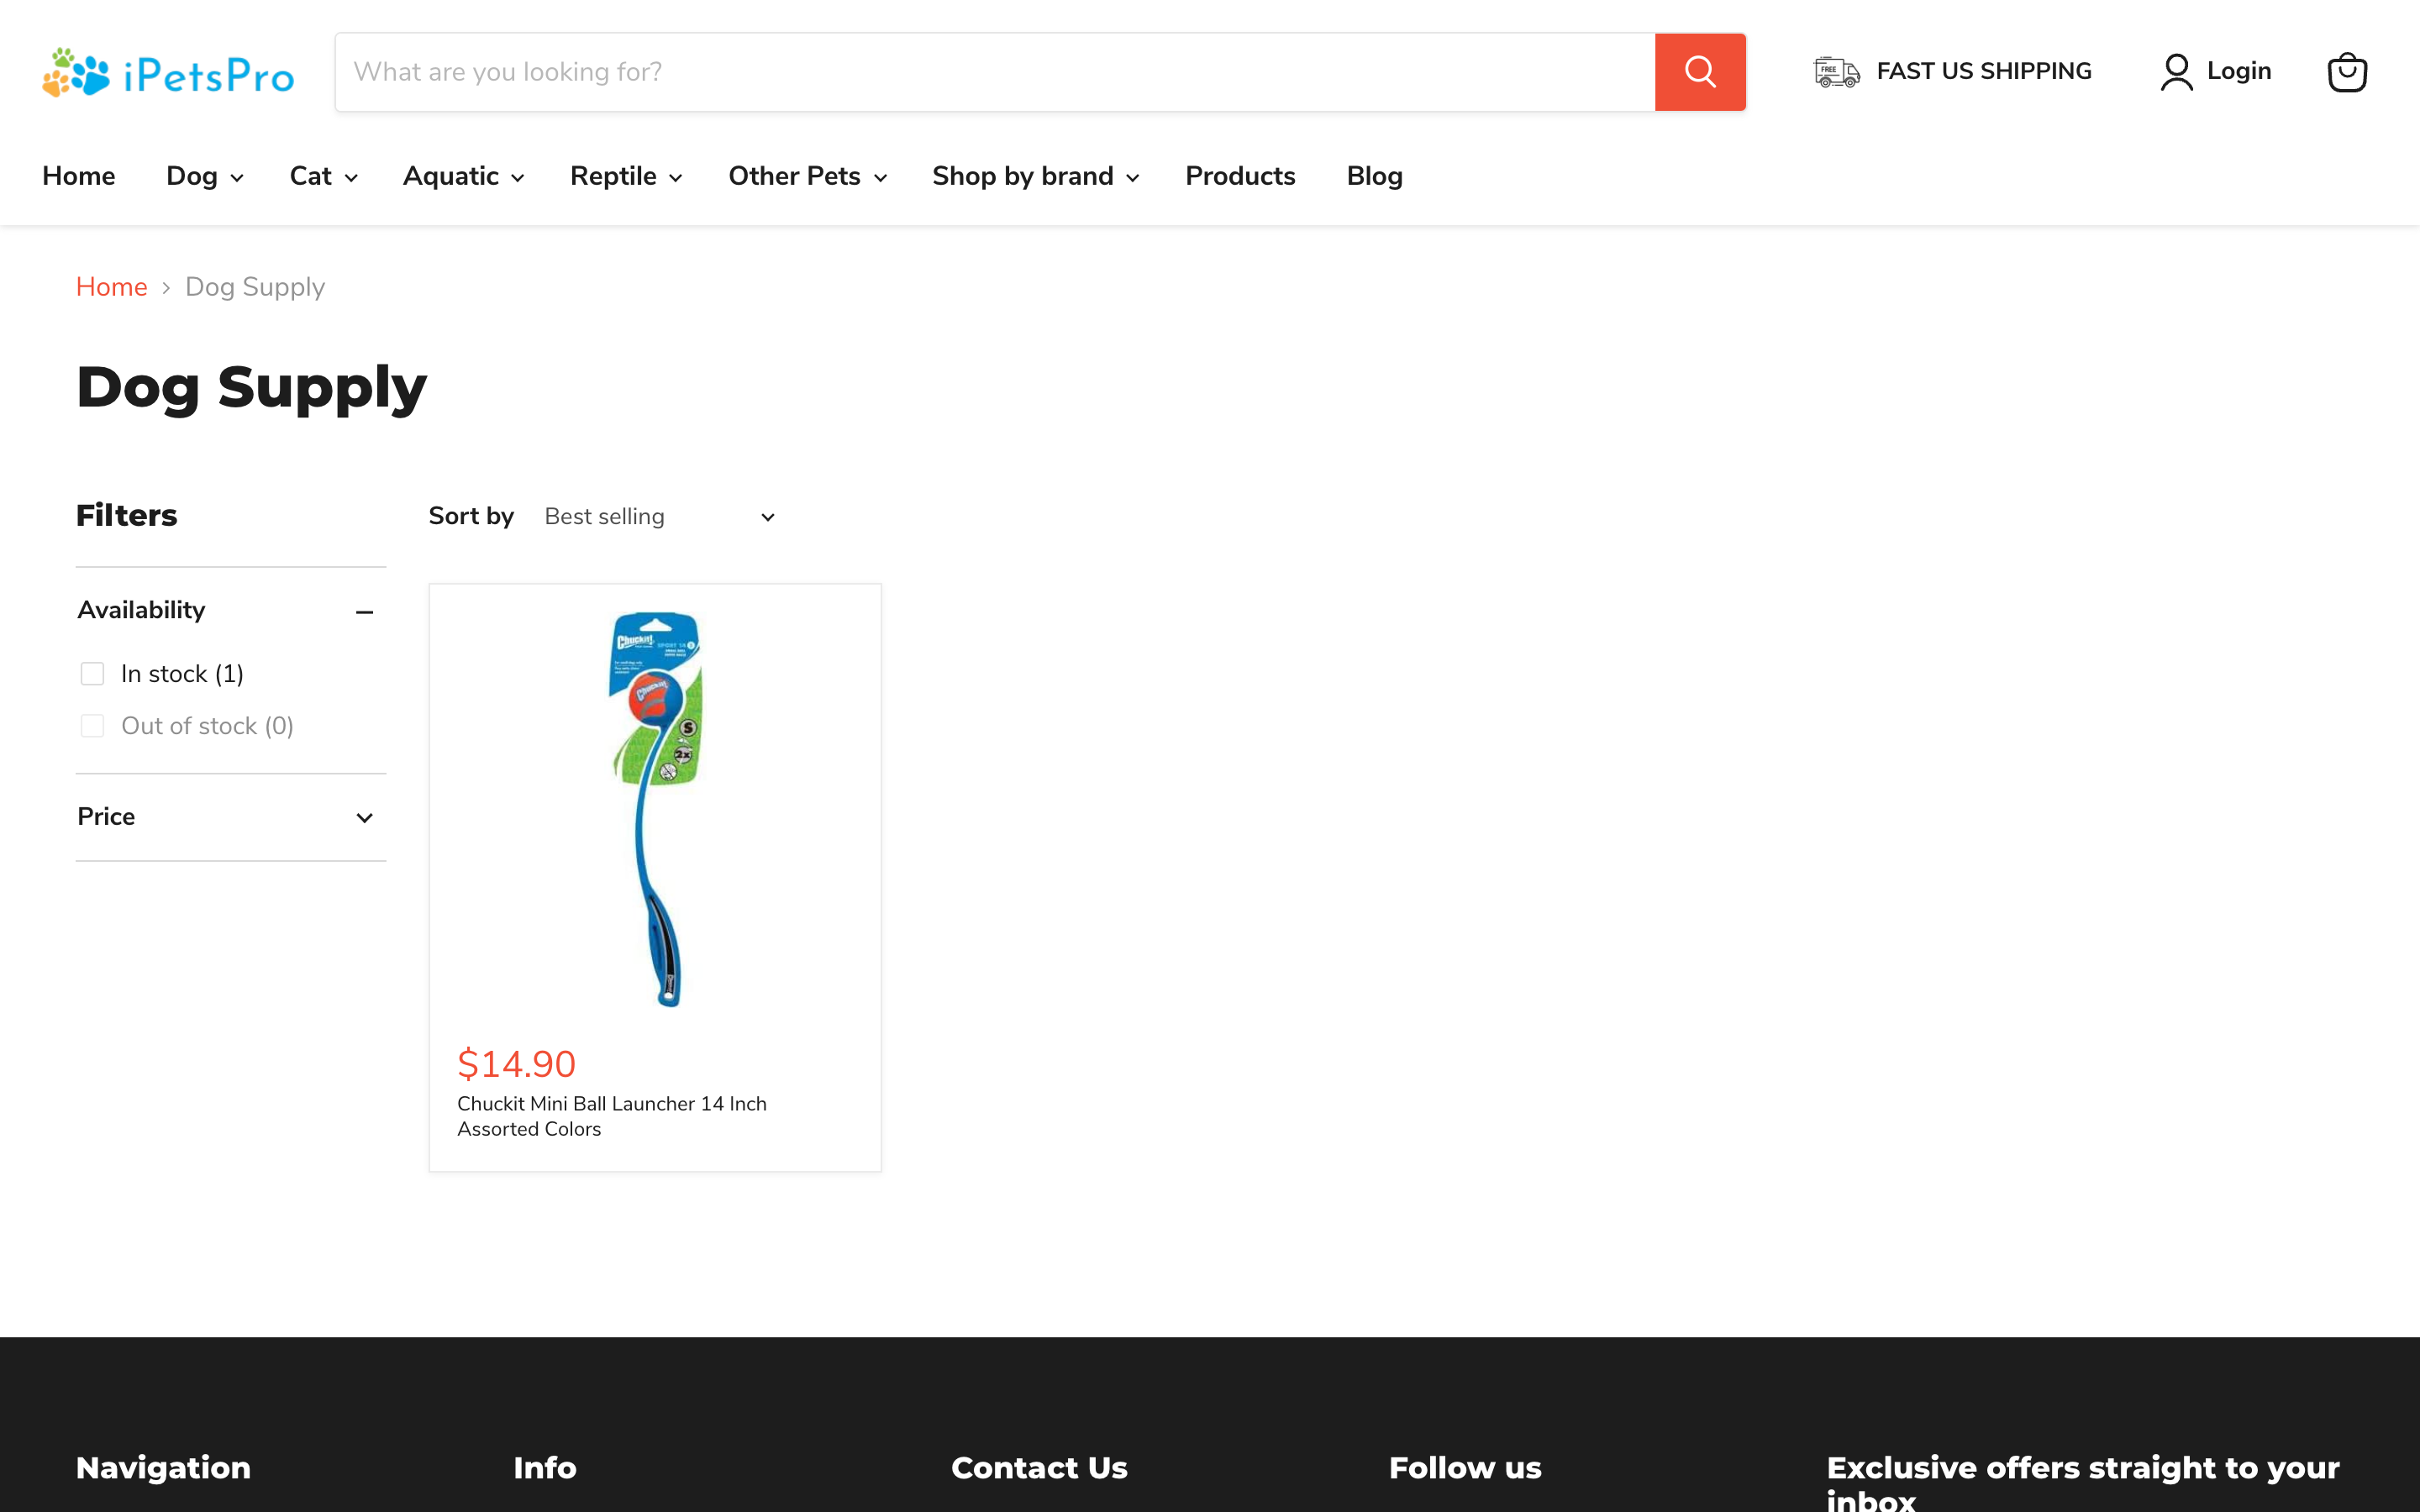Open the shopping cart bag icon

tap(2345, 71)
